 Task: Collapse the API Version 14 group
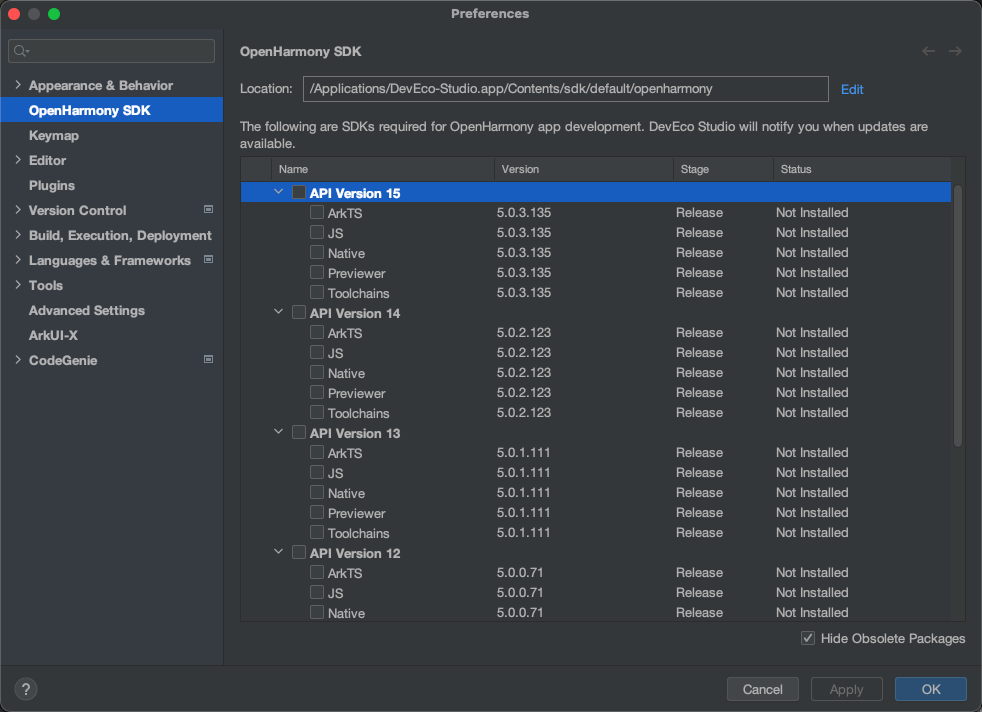[278, 312]
